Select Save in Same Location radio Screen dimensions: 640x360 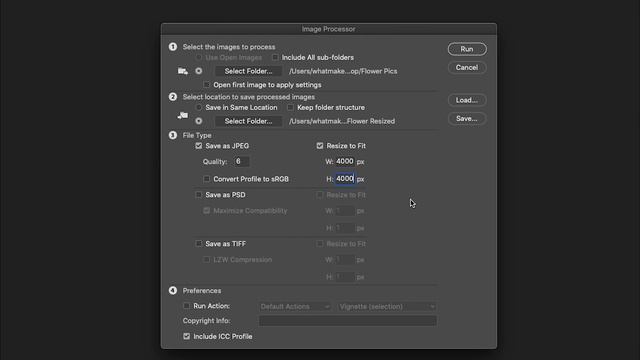(x=199, y=107)
